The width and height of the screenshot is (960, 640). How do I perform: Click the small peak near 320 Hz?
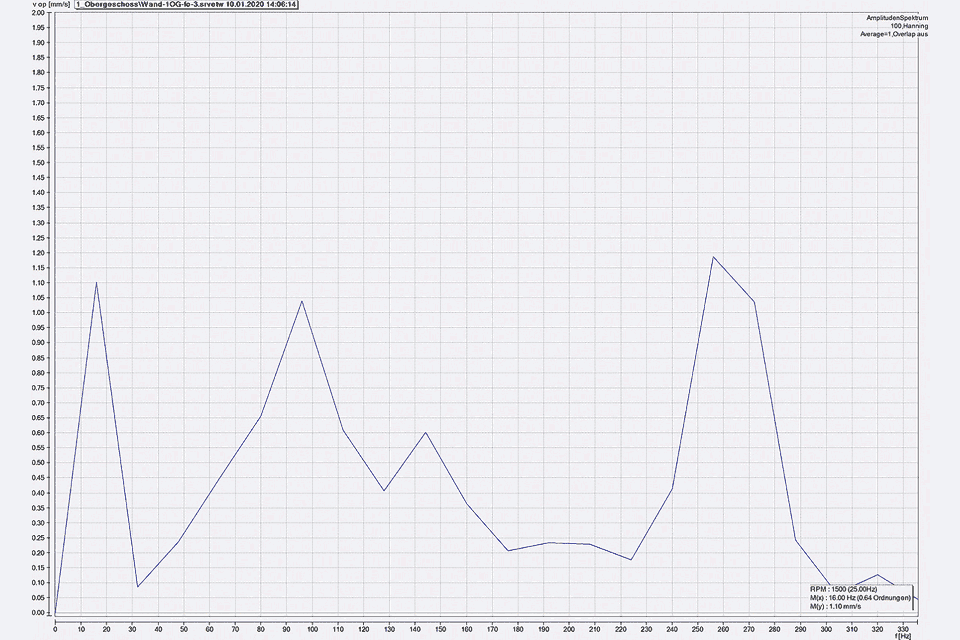(x=877, y=575)
